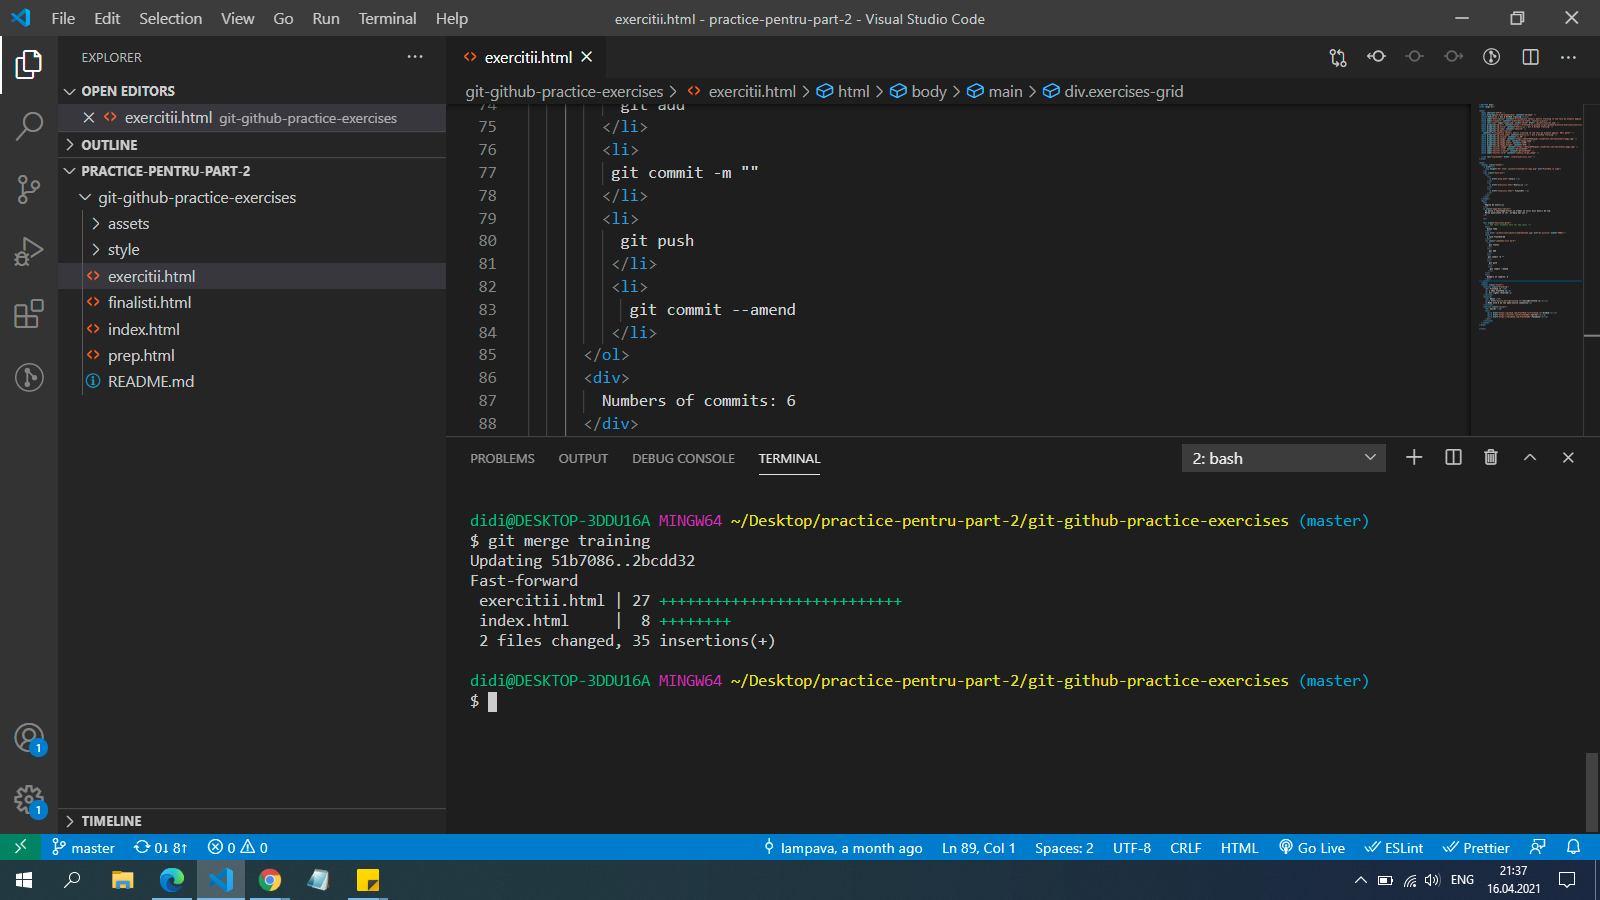Open the Source Control view
Screen dimensions: 1600x900
coord(29,188)
